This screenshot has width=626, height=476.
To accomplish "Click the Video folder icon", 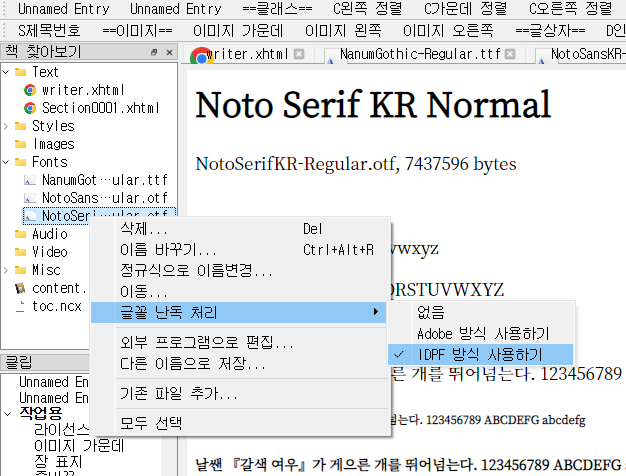I will [20, 252].
